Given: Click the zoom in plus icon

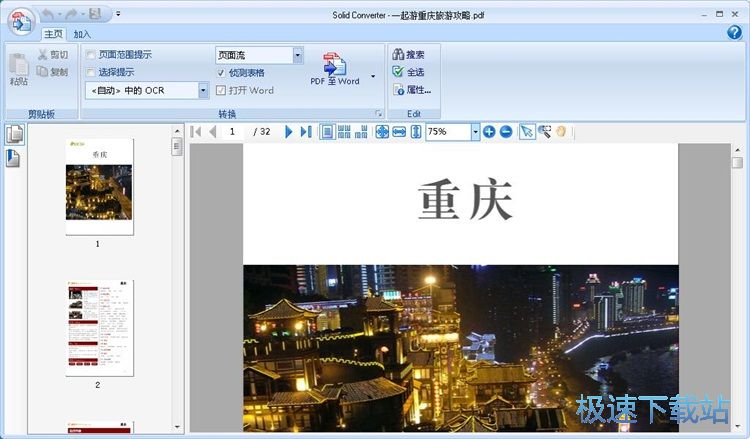Looking at the screenshot, I should tap(489, 132).
